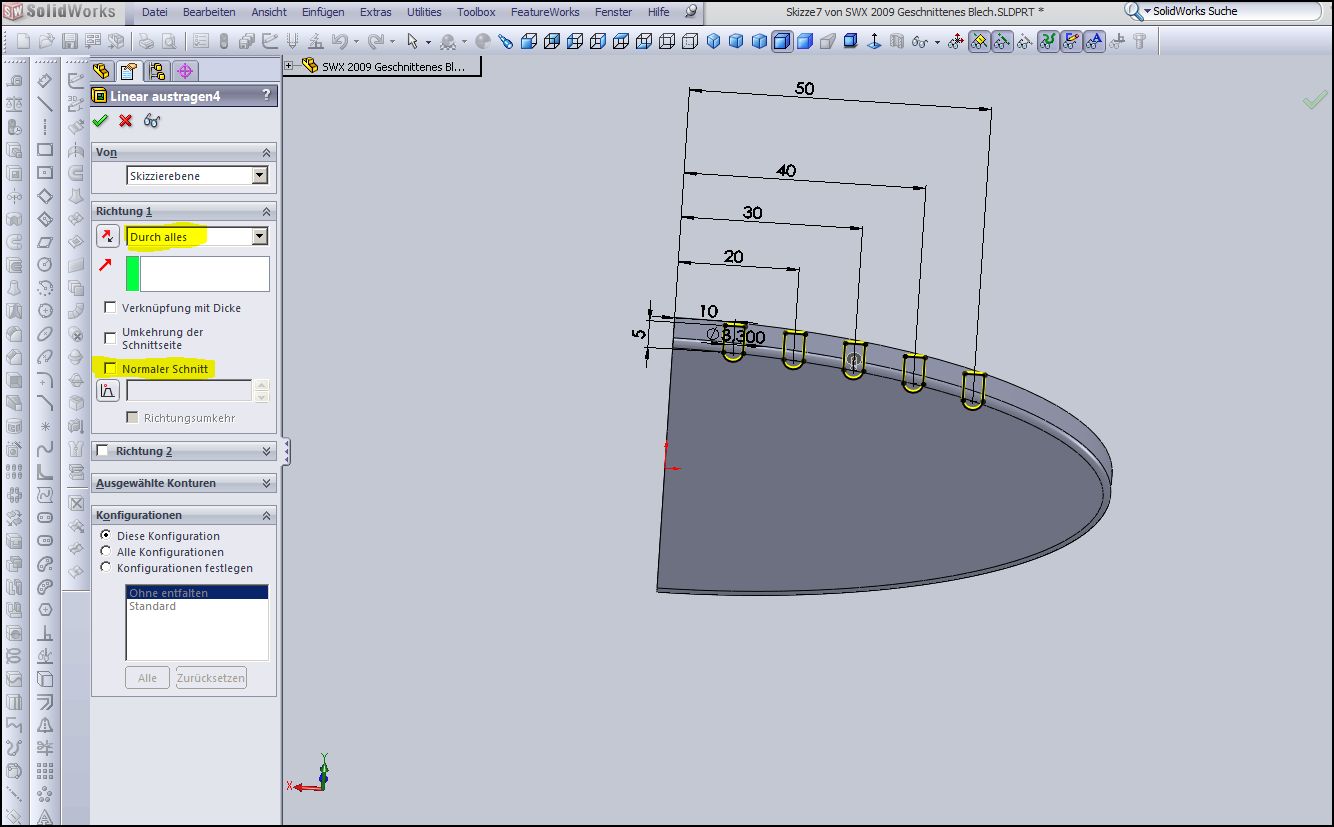
Task: Confirm the cut with the green checkmark
Action: click(99, 121)
